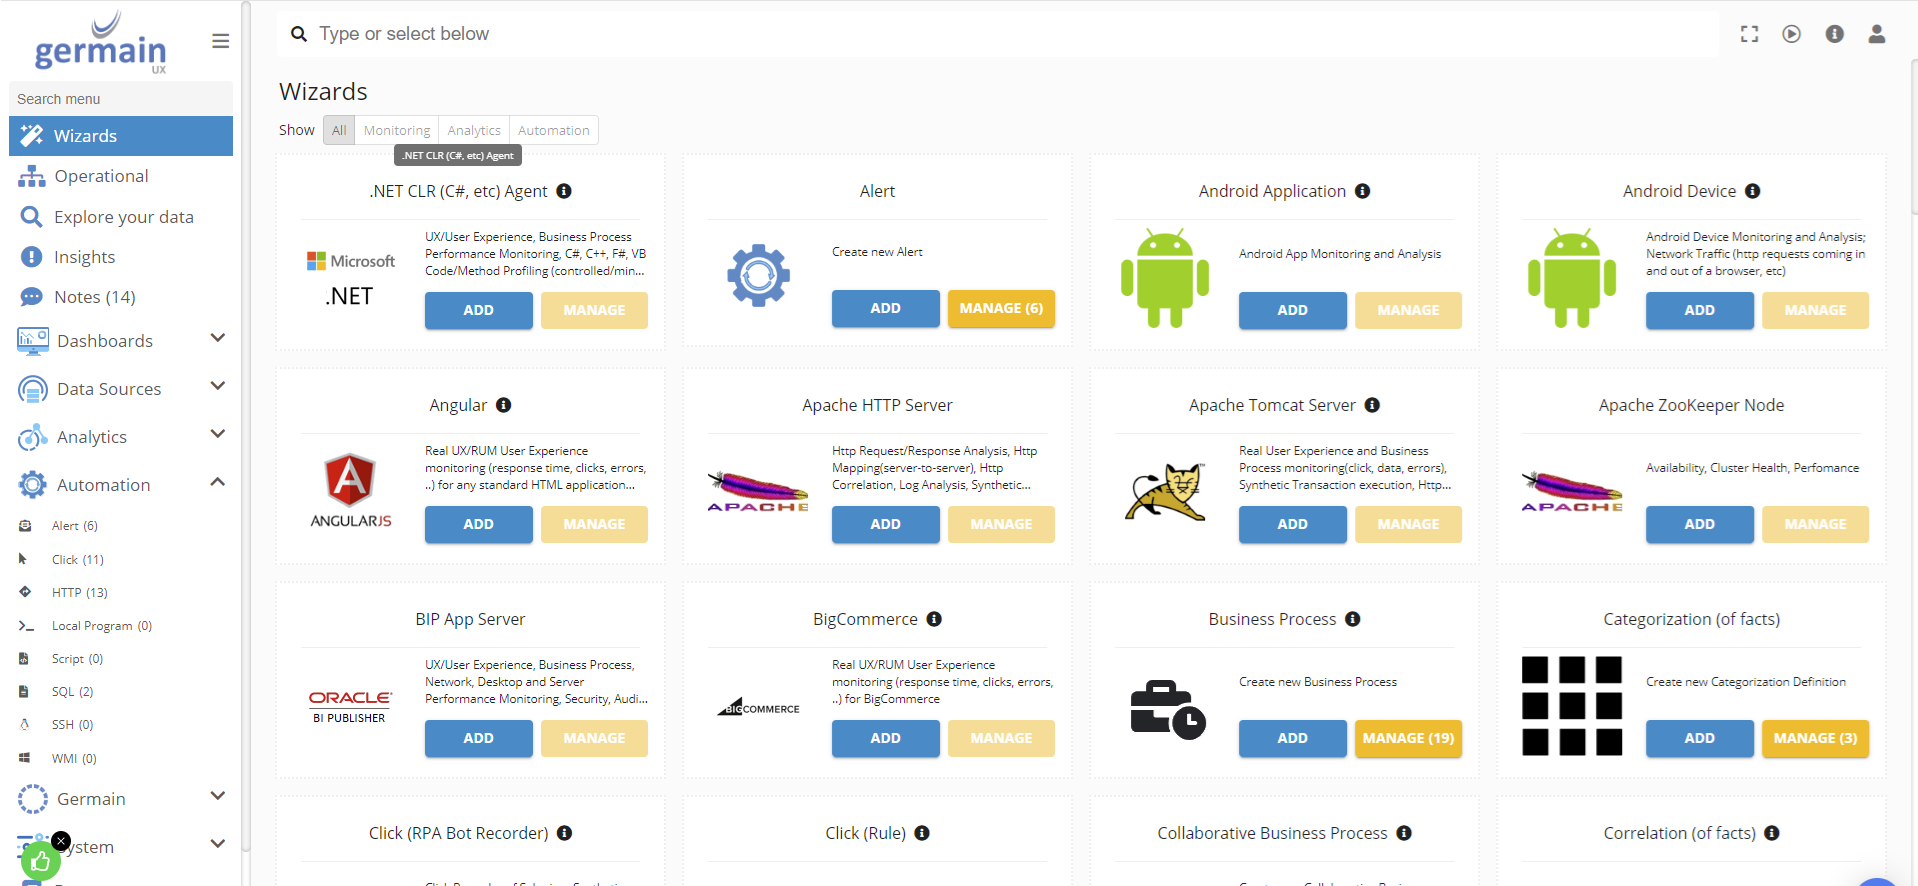Image resolution: width=1918 pixels, height=886 pixels.
Task: Click the Search menu input field
Action: 120,99
